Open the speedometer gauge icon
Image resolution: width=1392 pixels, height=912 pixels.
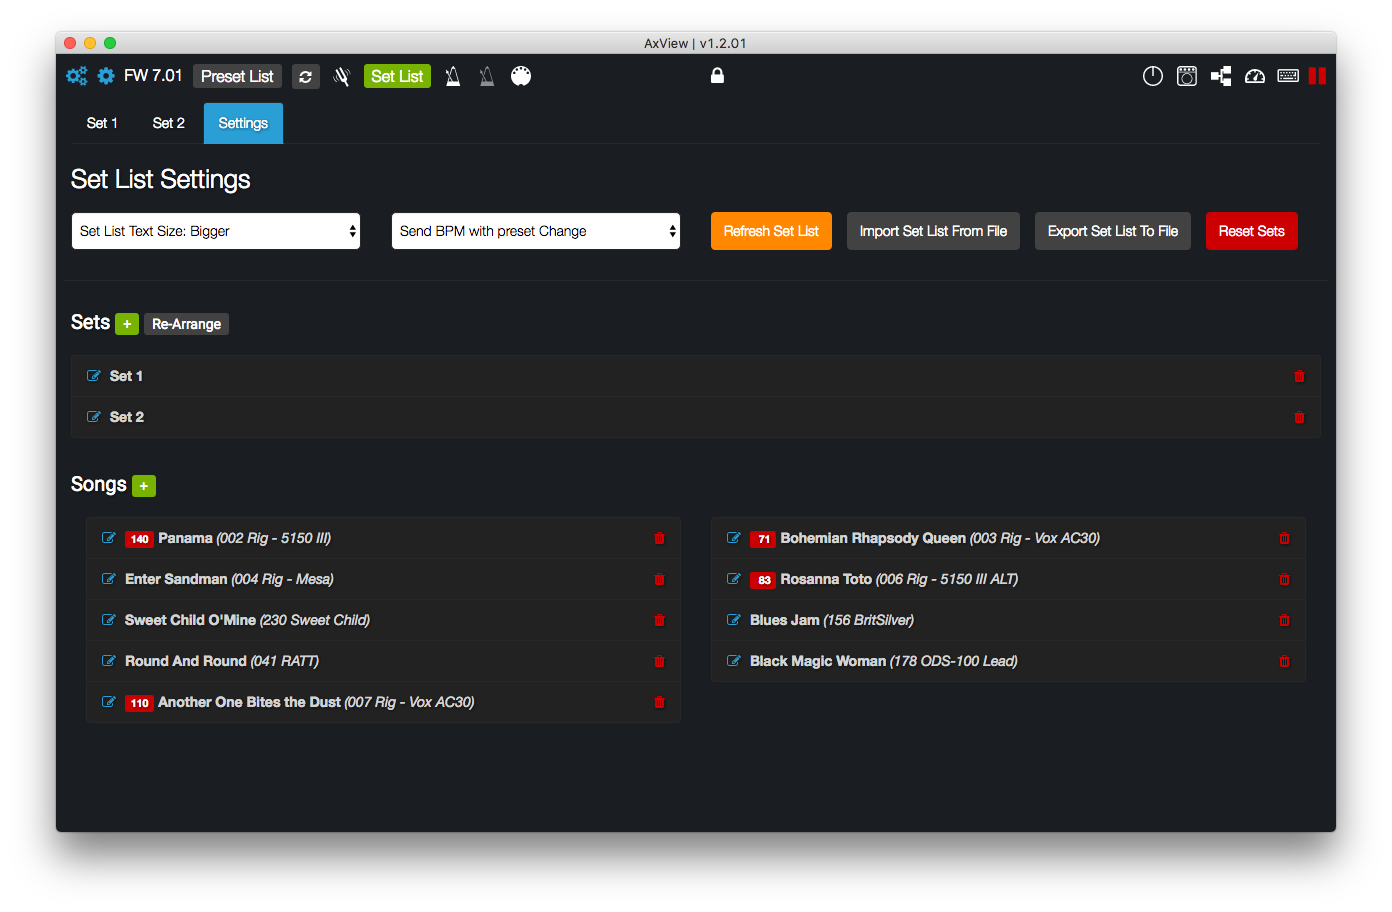pos(1255,76)
